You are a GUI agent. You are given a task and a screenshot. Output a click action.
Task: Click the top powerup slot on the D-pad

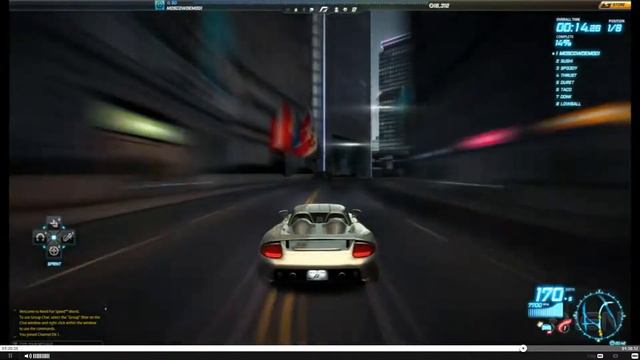[54, 223]
